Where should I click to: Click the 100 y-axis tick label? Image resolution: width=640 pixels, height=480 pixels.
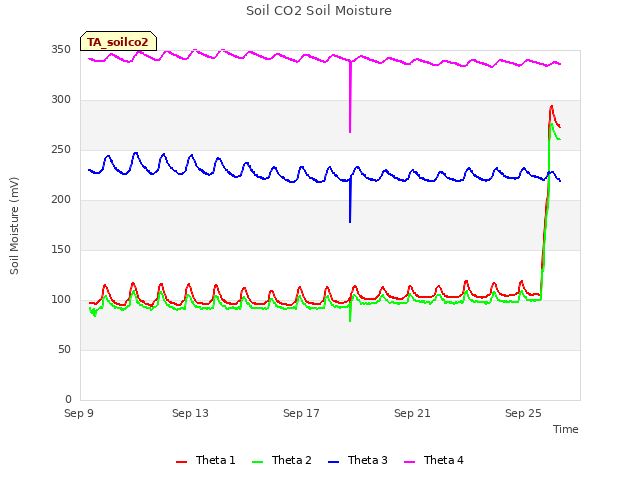(61, 300)
